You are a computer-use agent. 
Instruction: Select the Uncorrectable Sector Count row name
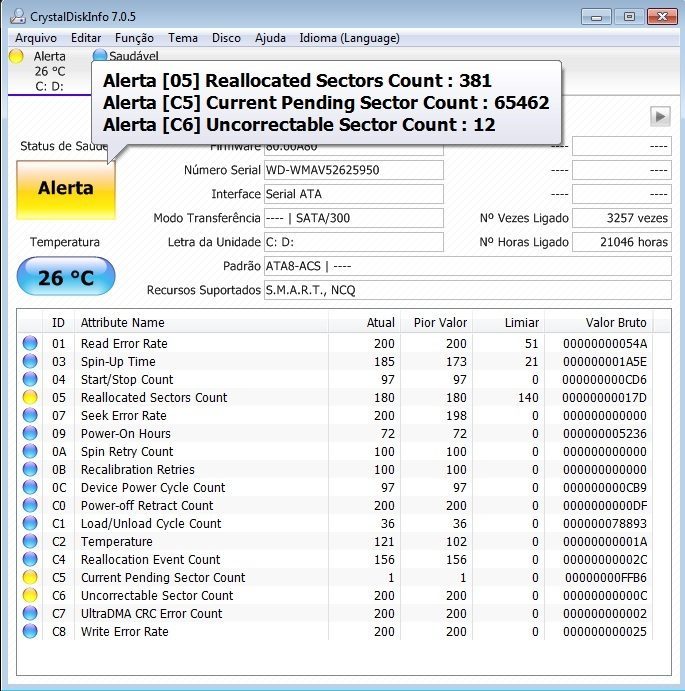click(x=157, y=595)
